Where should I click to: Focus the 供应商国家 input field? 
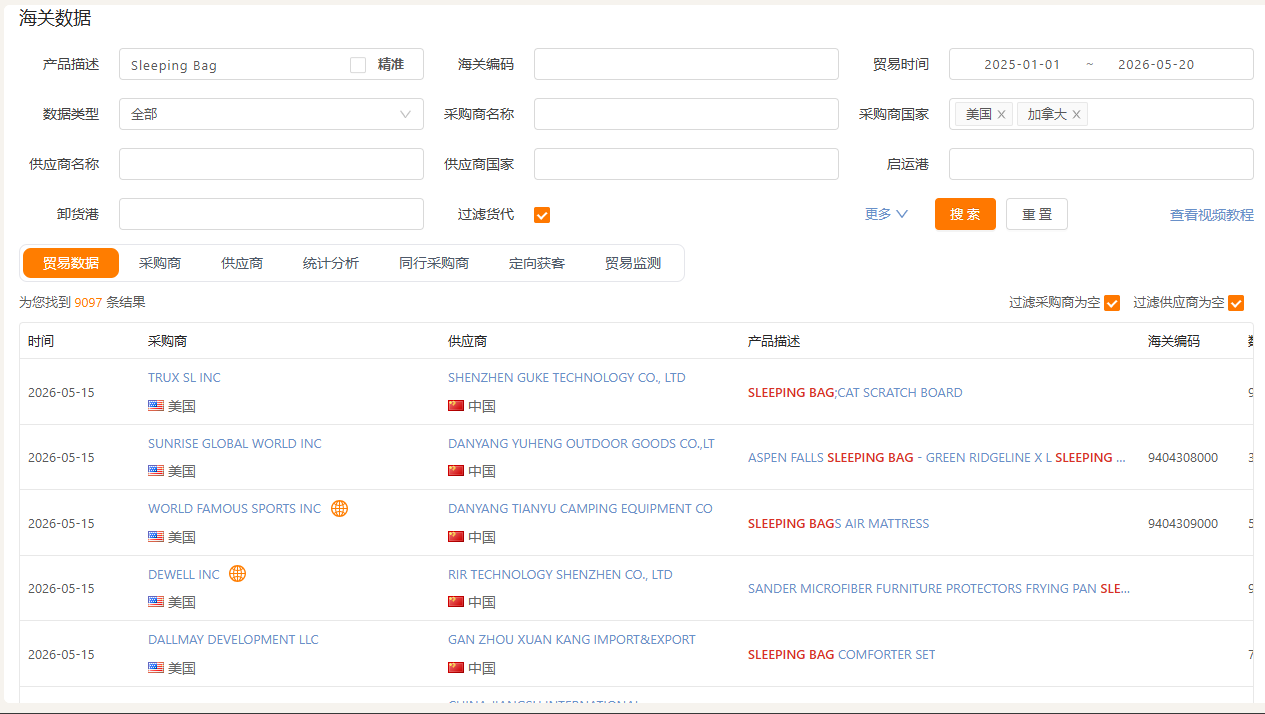point(686,164)
